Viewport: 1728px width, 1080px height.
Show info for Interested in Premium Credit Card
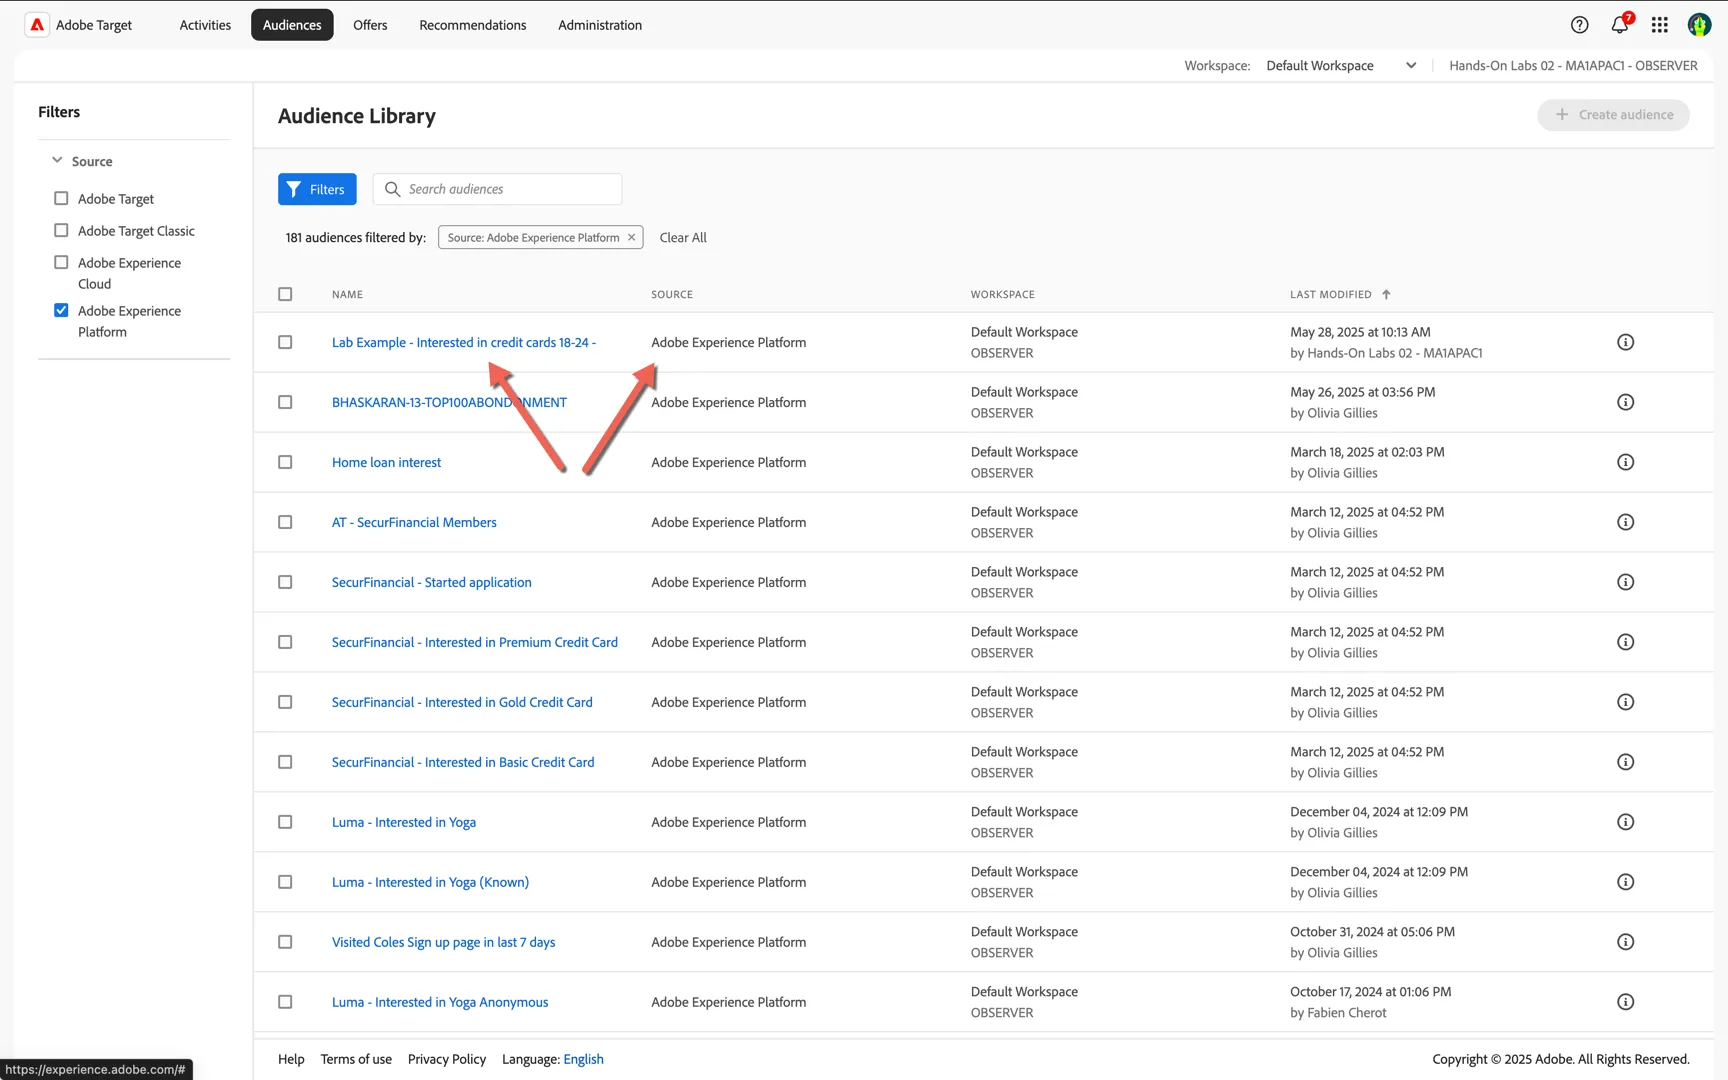point(1626,642)
